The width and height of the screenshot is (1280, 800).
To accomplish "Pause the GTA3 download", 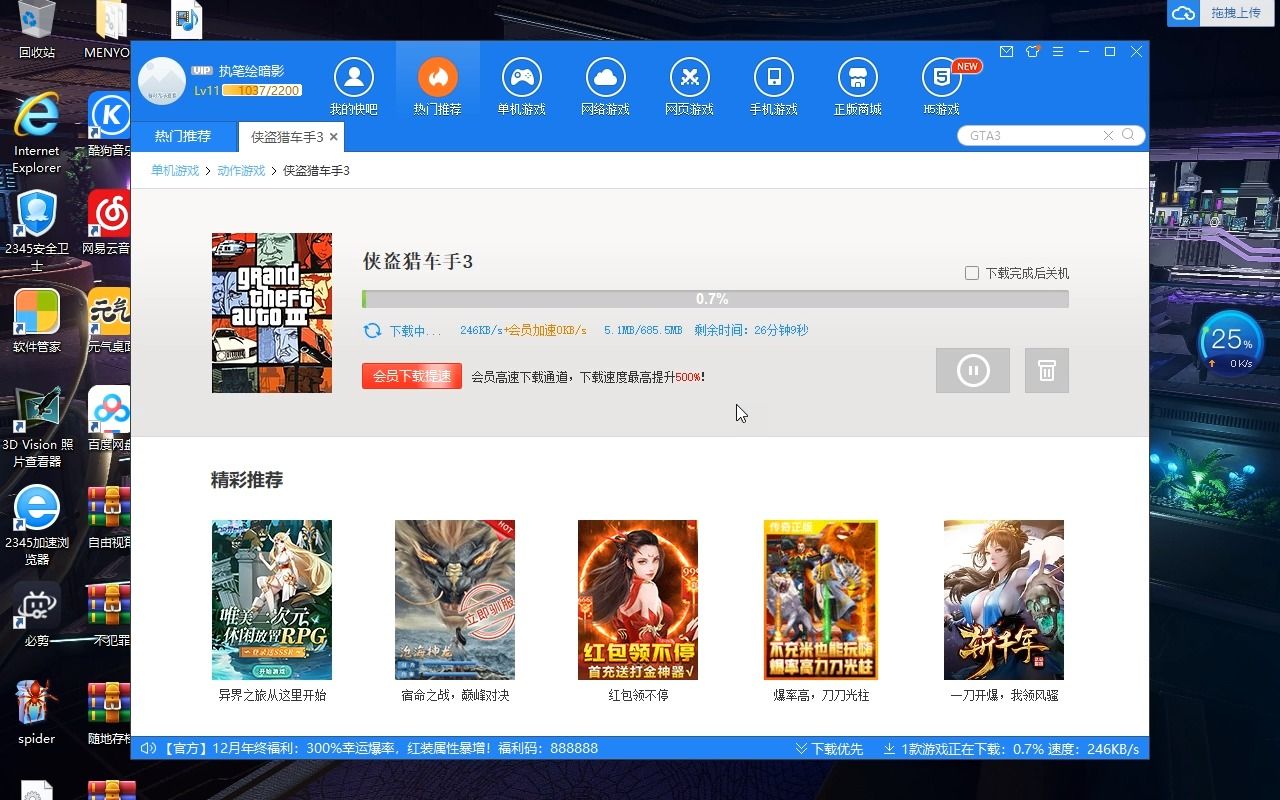I will click(x=973, y=371).
